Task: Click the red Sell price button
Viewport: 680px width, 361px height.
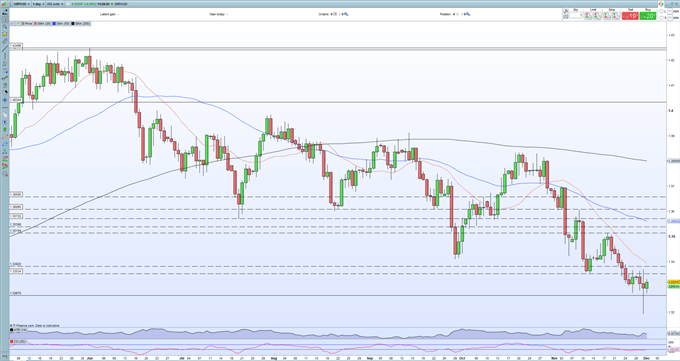Action: pos(630,16)
